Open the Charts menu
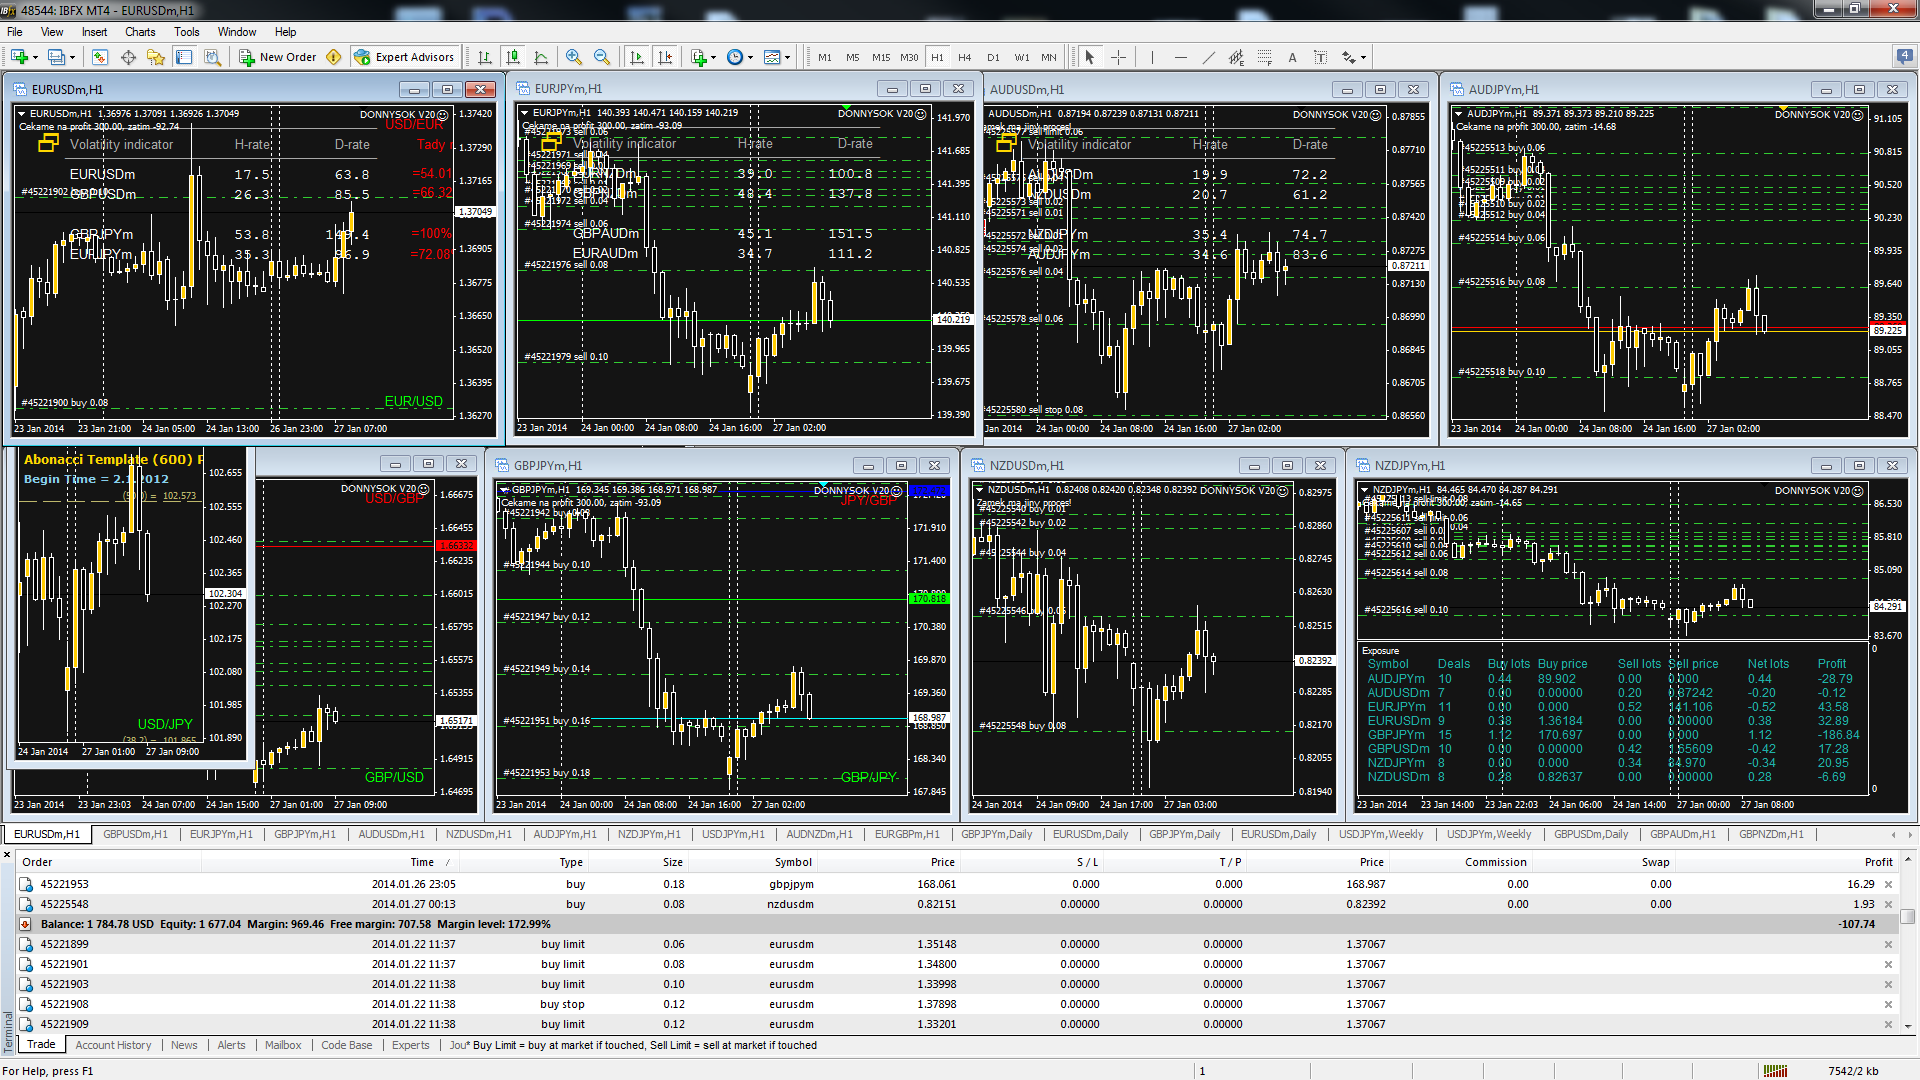The width and height of the screenshot is (1920, 1080). pyautogui.click(x=140, y=32)
